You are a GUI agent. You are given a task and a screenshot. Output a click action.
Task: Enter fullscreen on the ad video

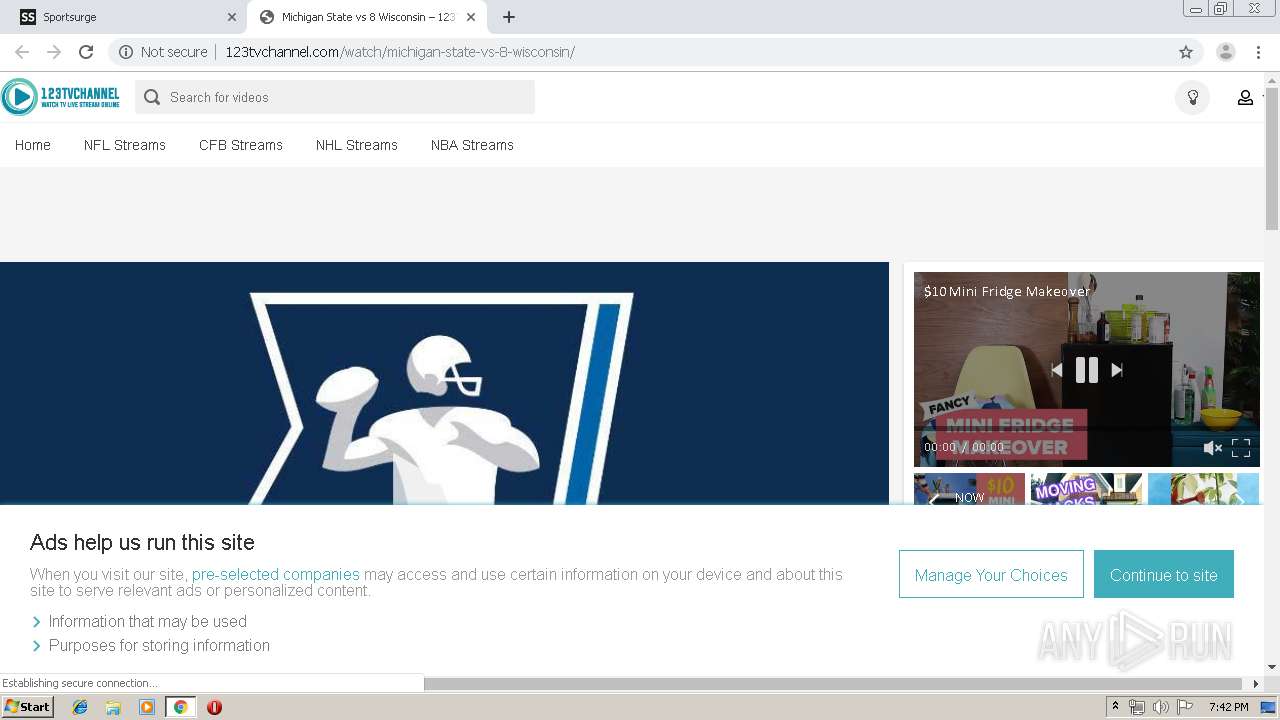pyautogui.click(x=1241, y=448)
